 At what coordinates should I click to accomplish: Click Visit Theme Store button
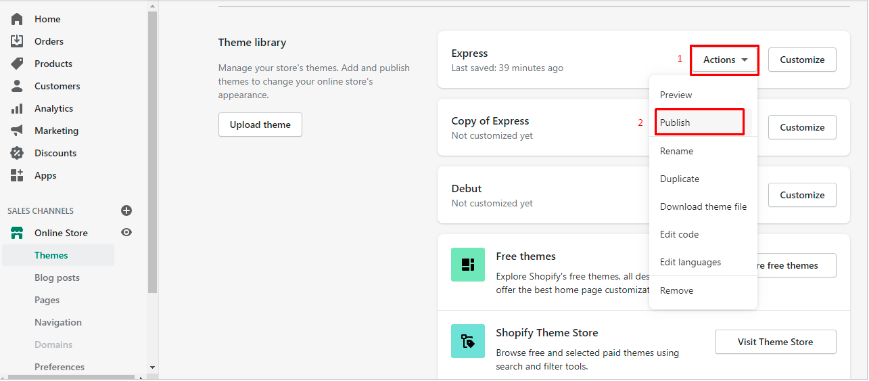pyautogui.click(x=775, y=342)
